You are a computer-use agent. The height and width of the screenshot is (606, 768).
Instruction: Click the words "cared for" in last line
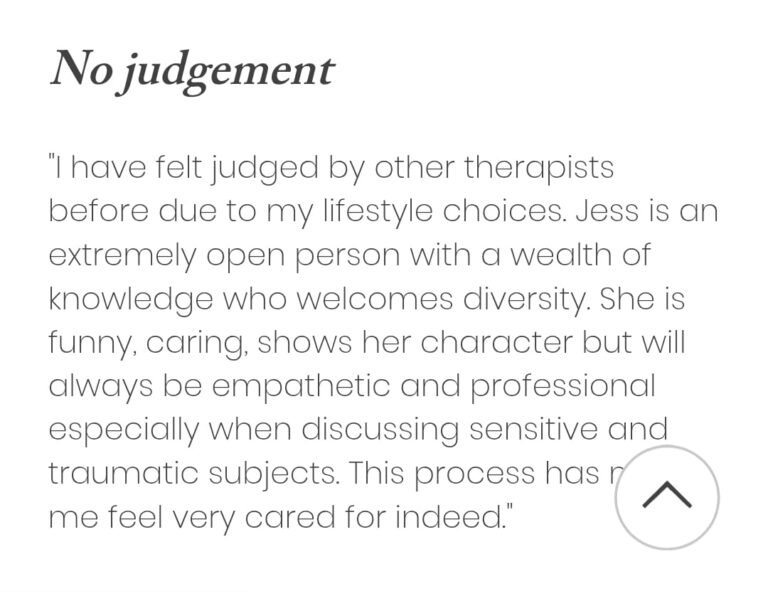[313, 517]
